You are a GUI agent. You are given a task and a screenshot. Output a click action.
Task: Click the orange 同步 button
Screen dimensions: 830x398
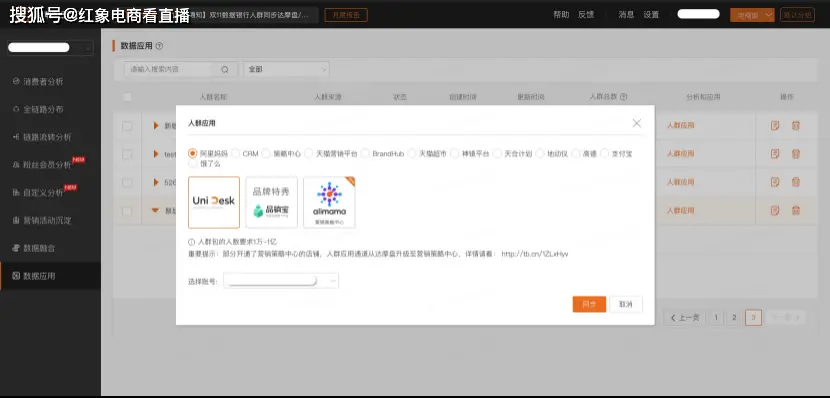coord(589,304)
